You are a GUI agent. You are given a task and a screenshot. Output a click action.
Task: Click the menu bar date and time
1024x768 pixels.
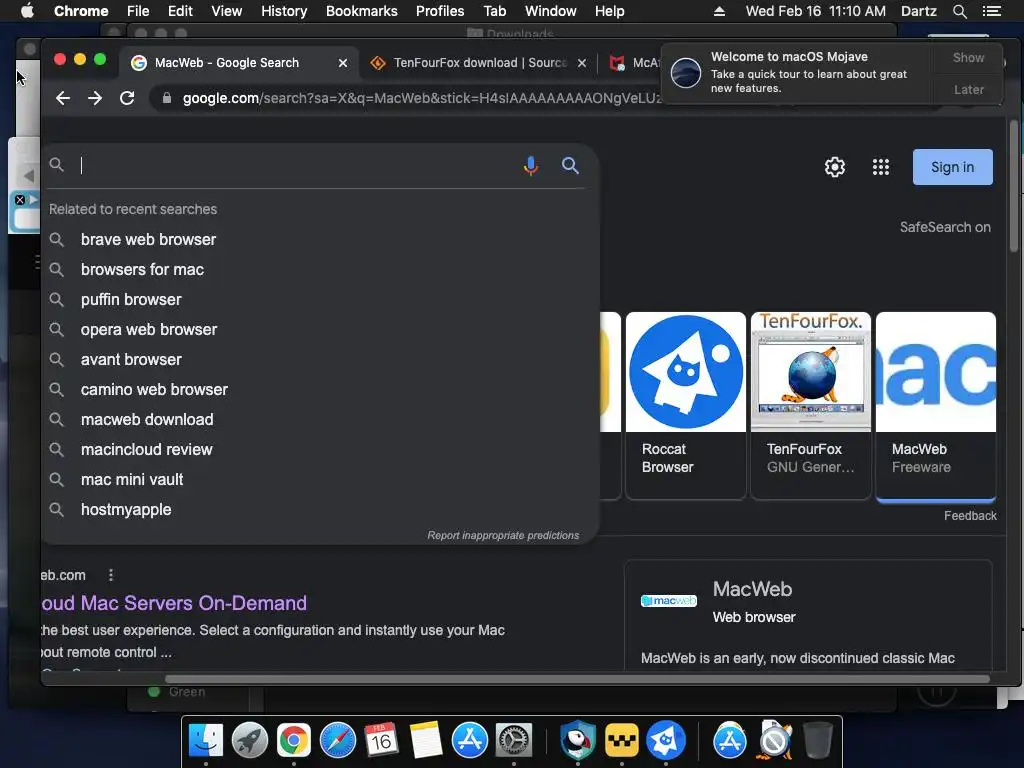click(816, 11)
